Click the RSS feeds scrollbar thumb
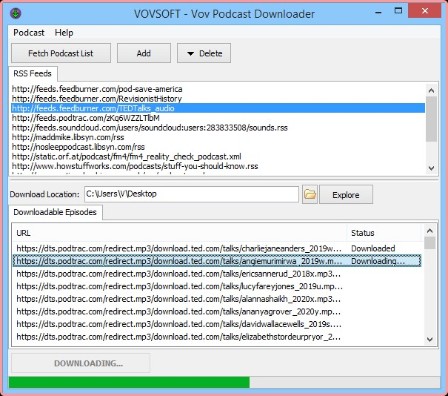The image size is (448, 396). pyautogui.click(x=431, y=119)
